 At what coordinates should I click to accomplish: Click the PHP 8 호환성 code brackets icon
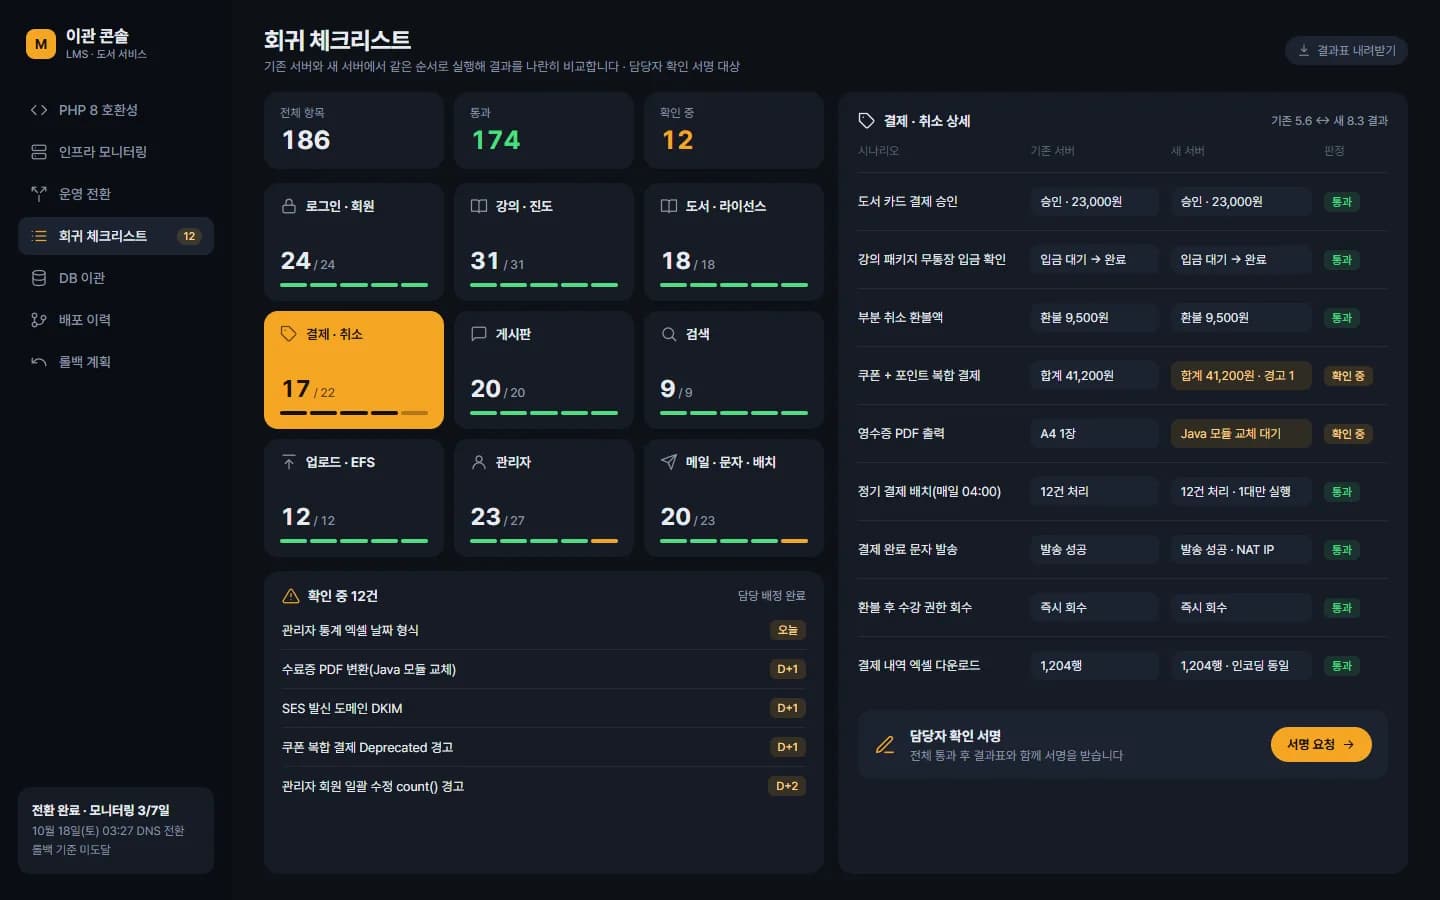coord(39,110)
